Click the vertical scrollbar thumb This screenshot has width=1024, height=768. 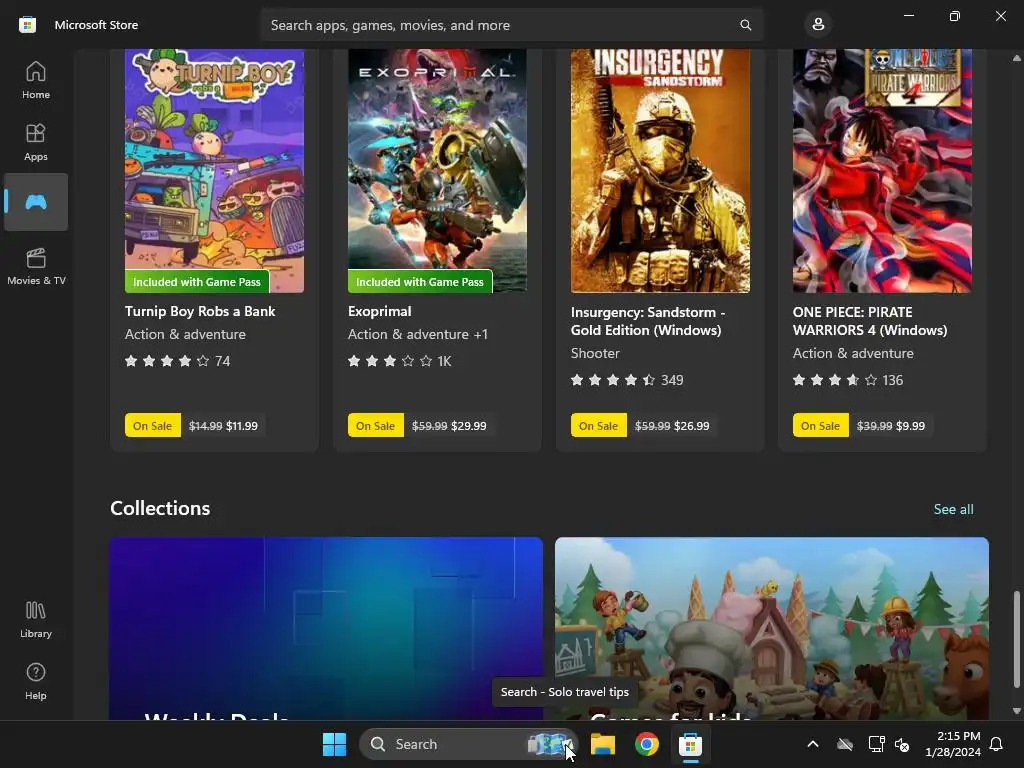coord(1016,639)
